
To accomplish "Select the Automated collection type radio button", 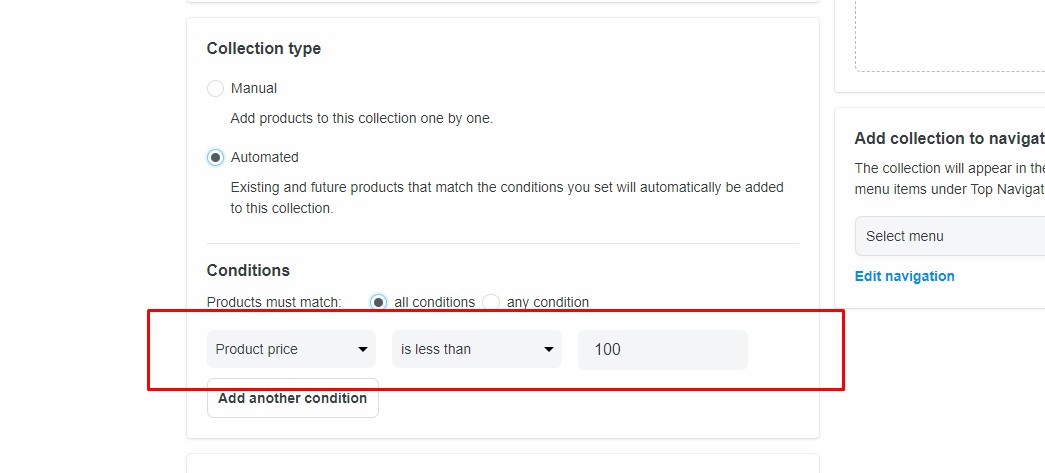I will point(215,158).
